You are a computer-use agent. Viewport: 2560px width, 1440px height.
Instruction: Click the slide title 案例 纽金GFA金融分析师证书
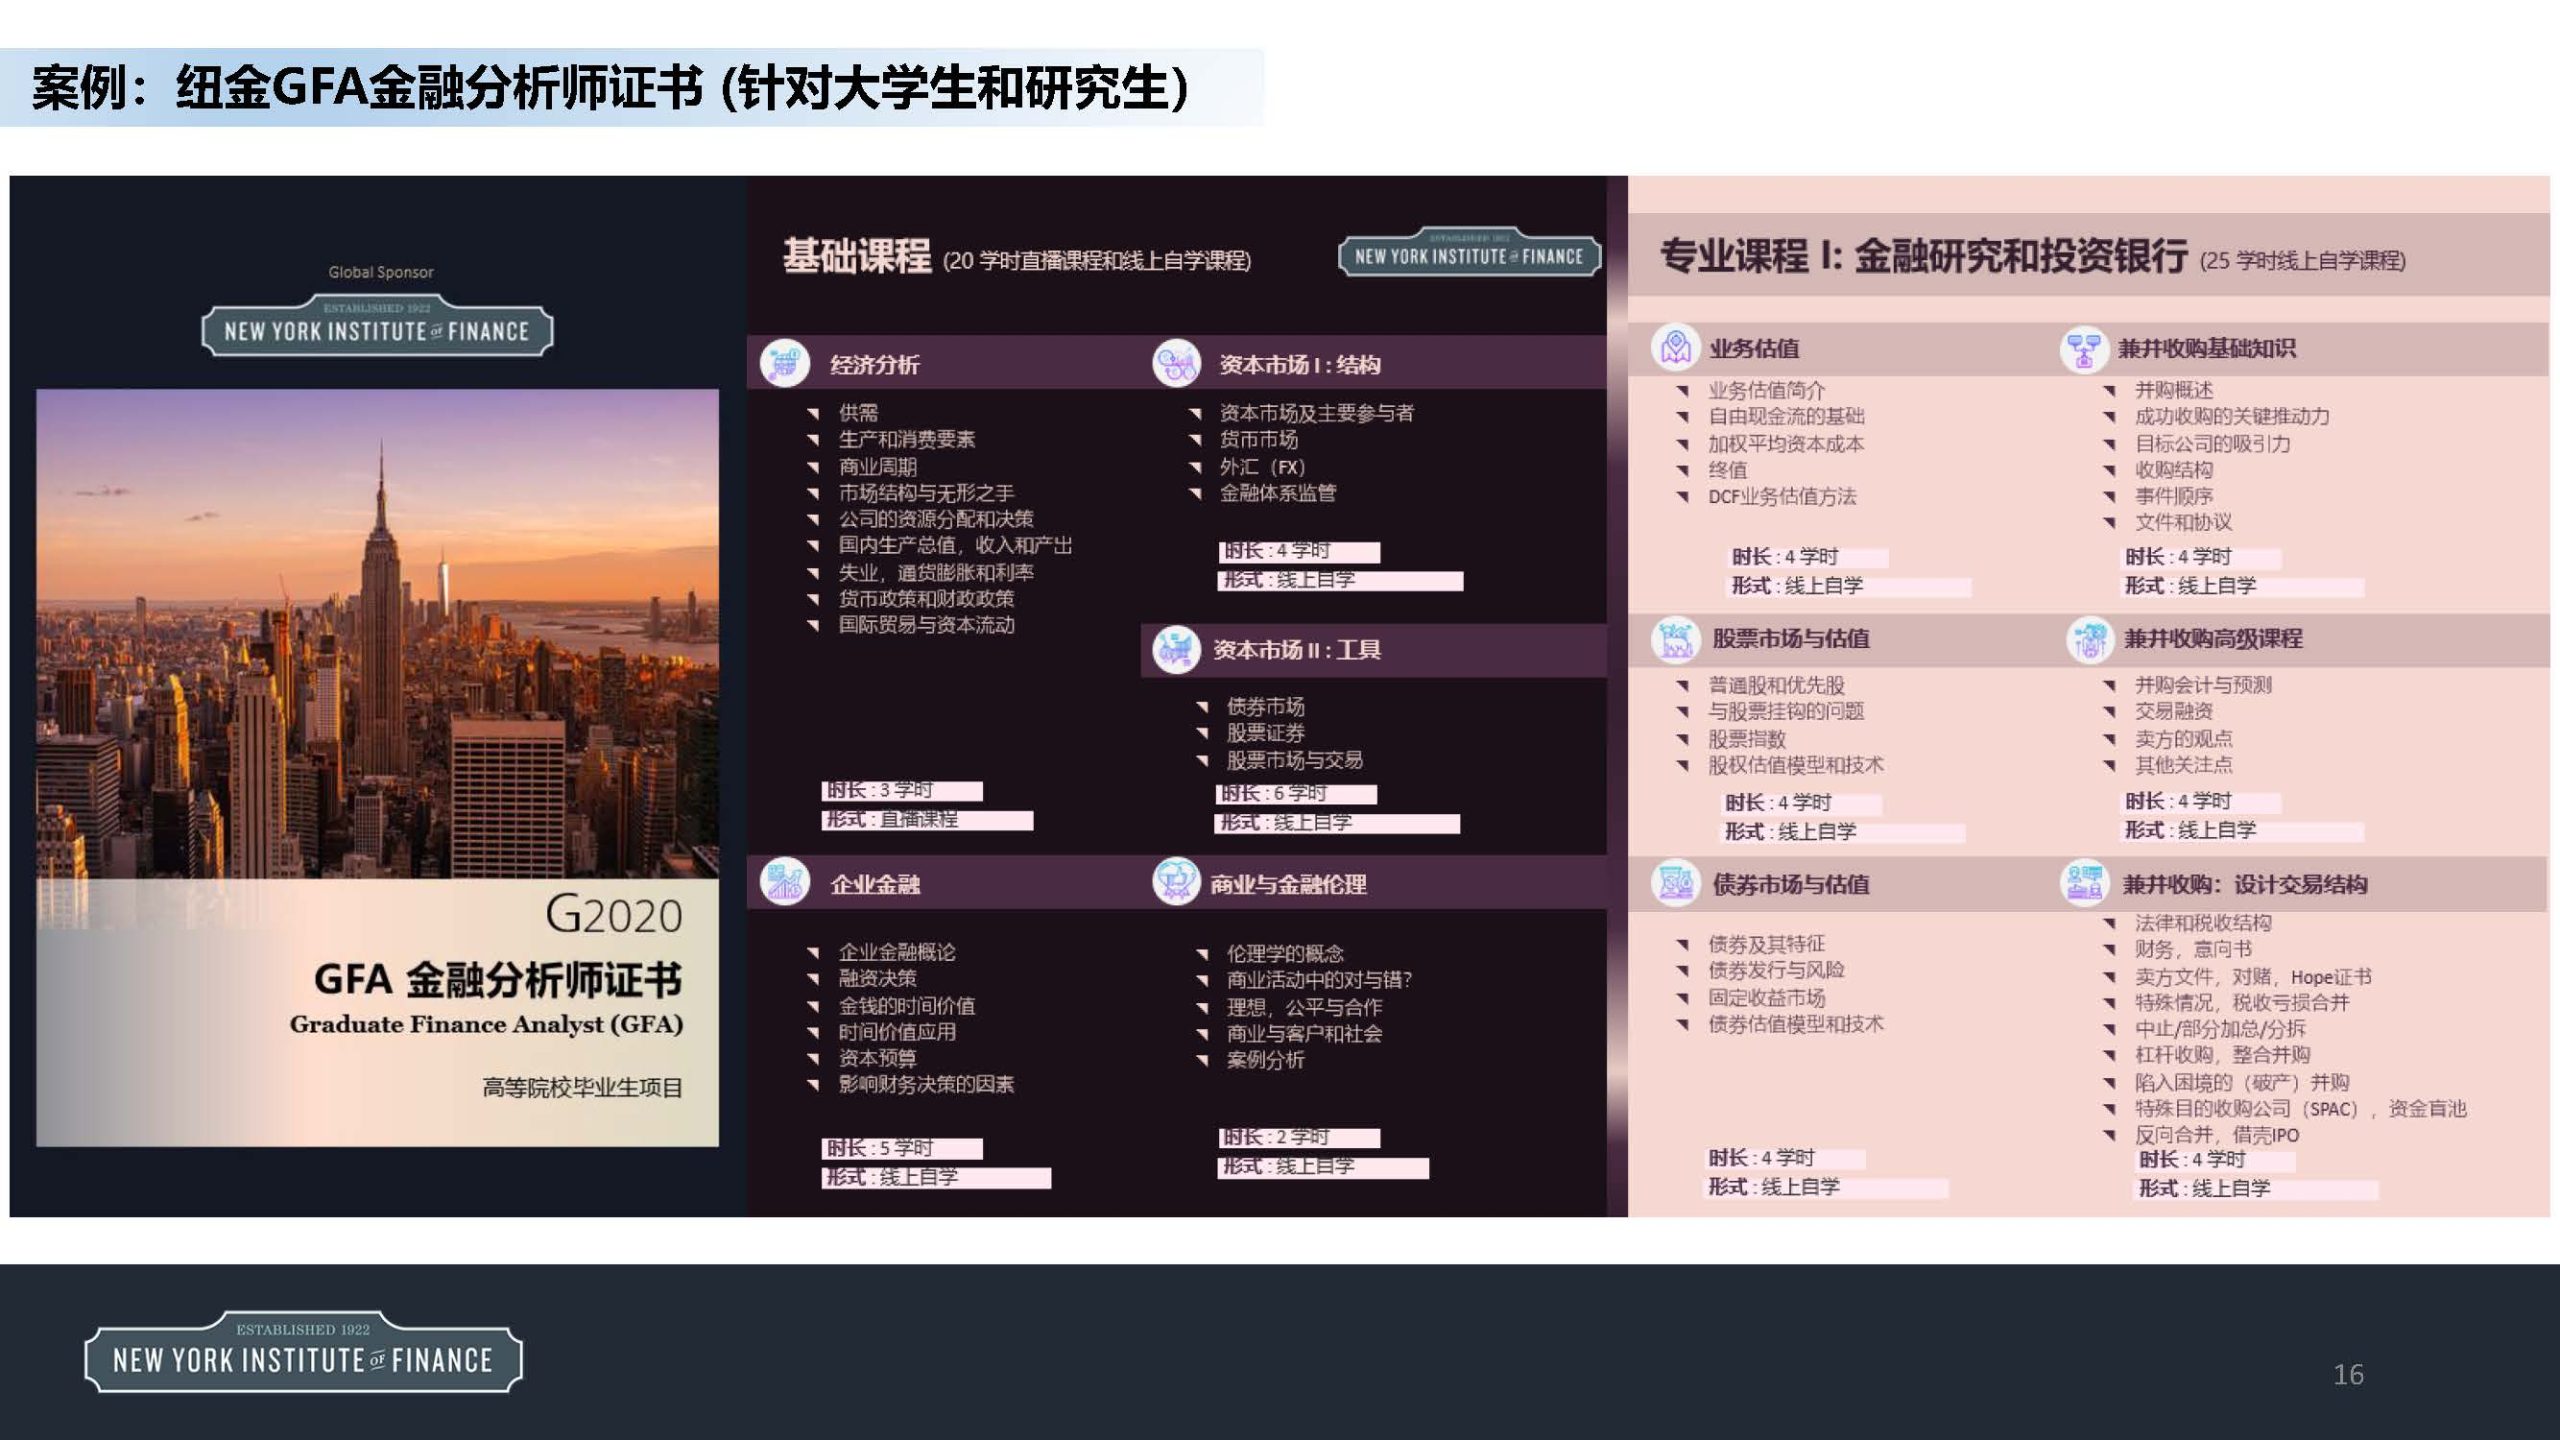pyautogui.click(x=610, y=87)
